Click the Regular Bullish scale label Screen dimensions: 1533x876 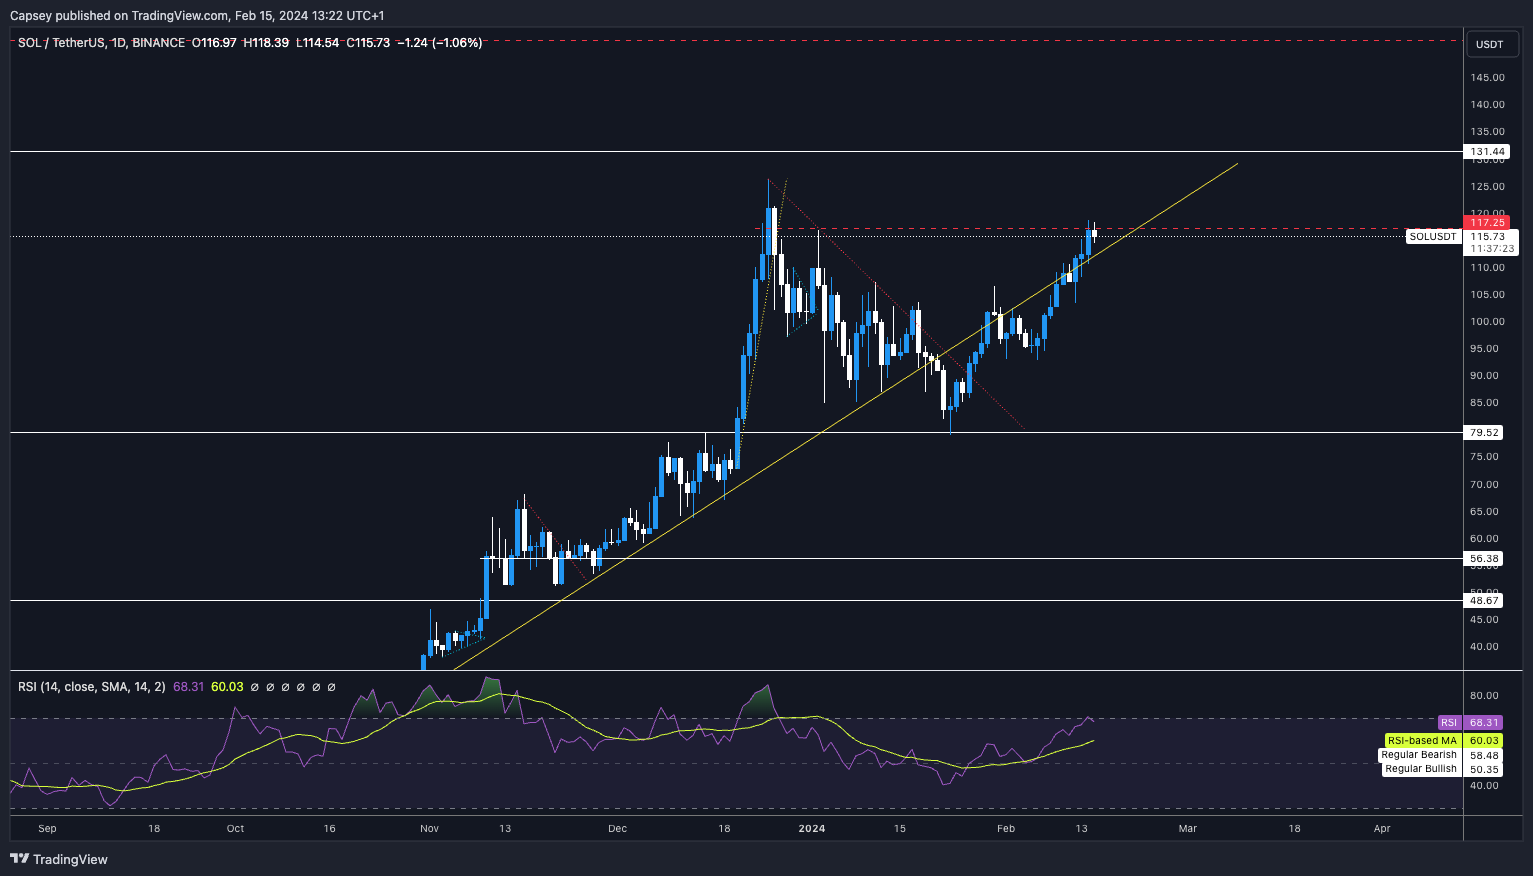[x=1421, y=769]
